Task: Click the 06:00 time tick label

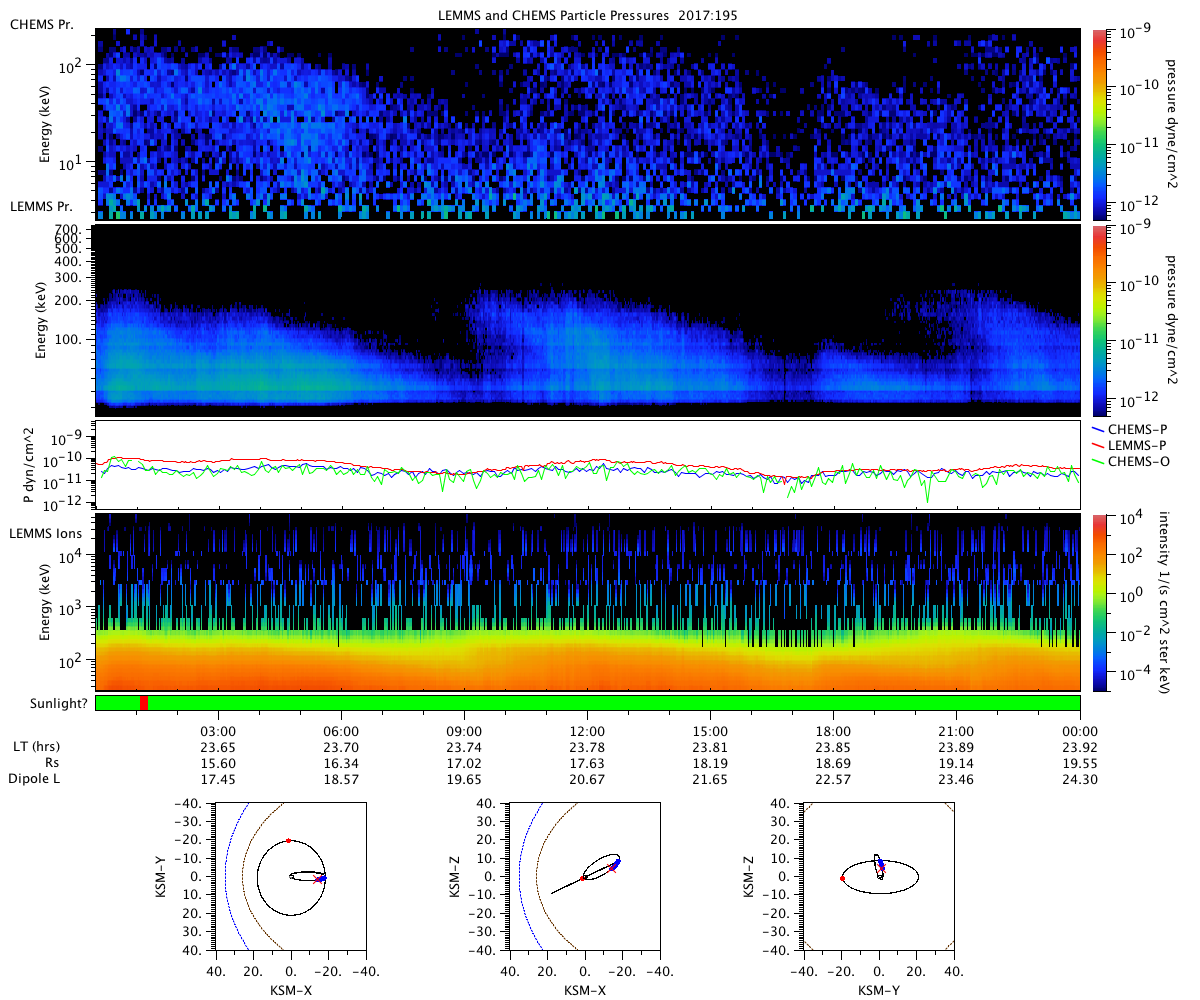Action: [x=342, y=730]
